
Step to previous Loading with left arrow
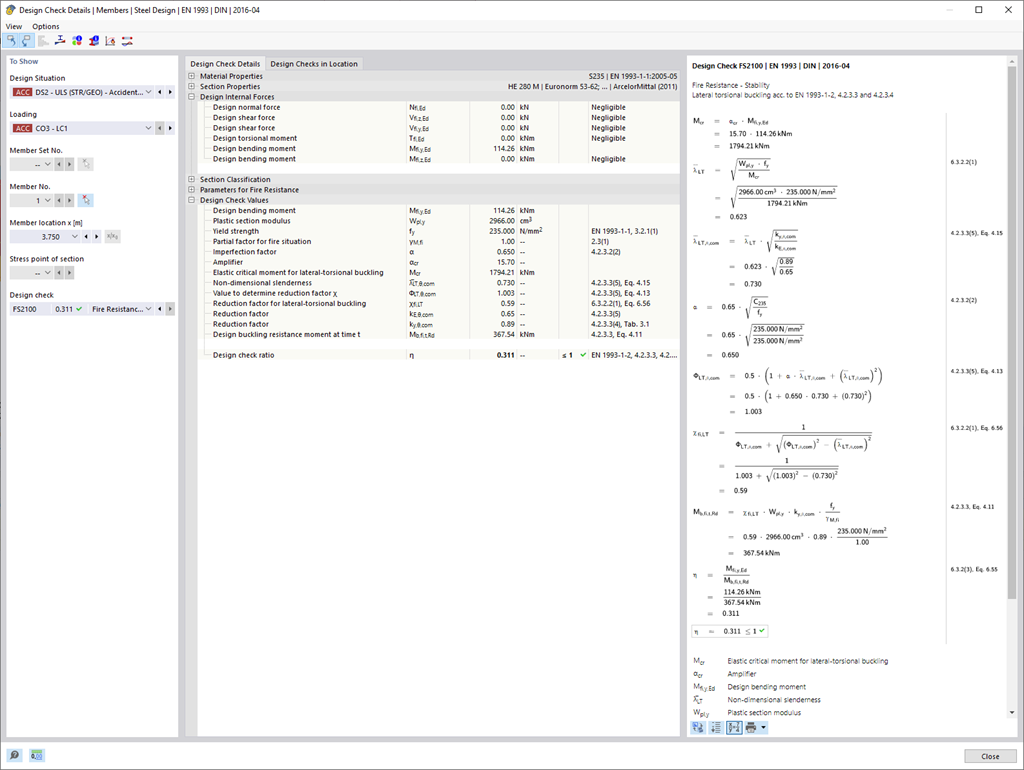coord(160,128)
